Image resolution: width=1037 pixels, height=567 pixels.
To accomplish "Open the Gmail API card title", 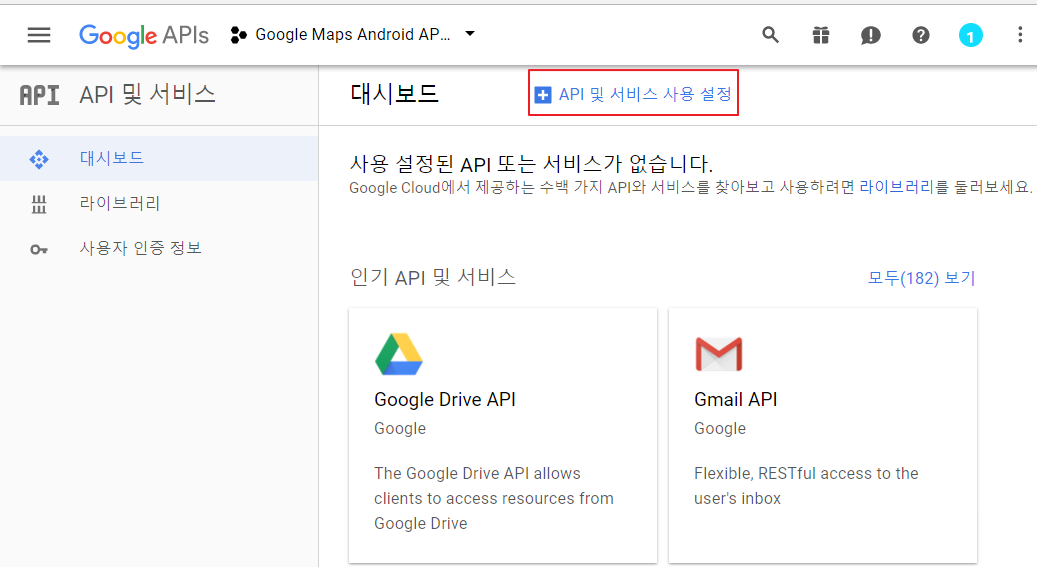I will pyautogui.click(x=735, y=400).
